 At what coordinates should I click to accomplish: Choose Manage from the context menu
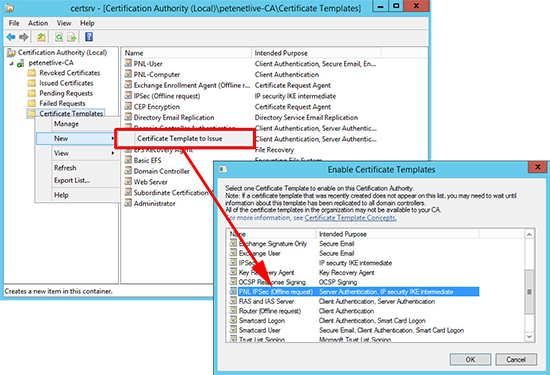point(66,124)
